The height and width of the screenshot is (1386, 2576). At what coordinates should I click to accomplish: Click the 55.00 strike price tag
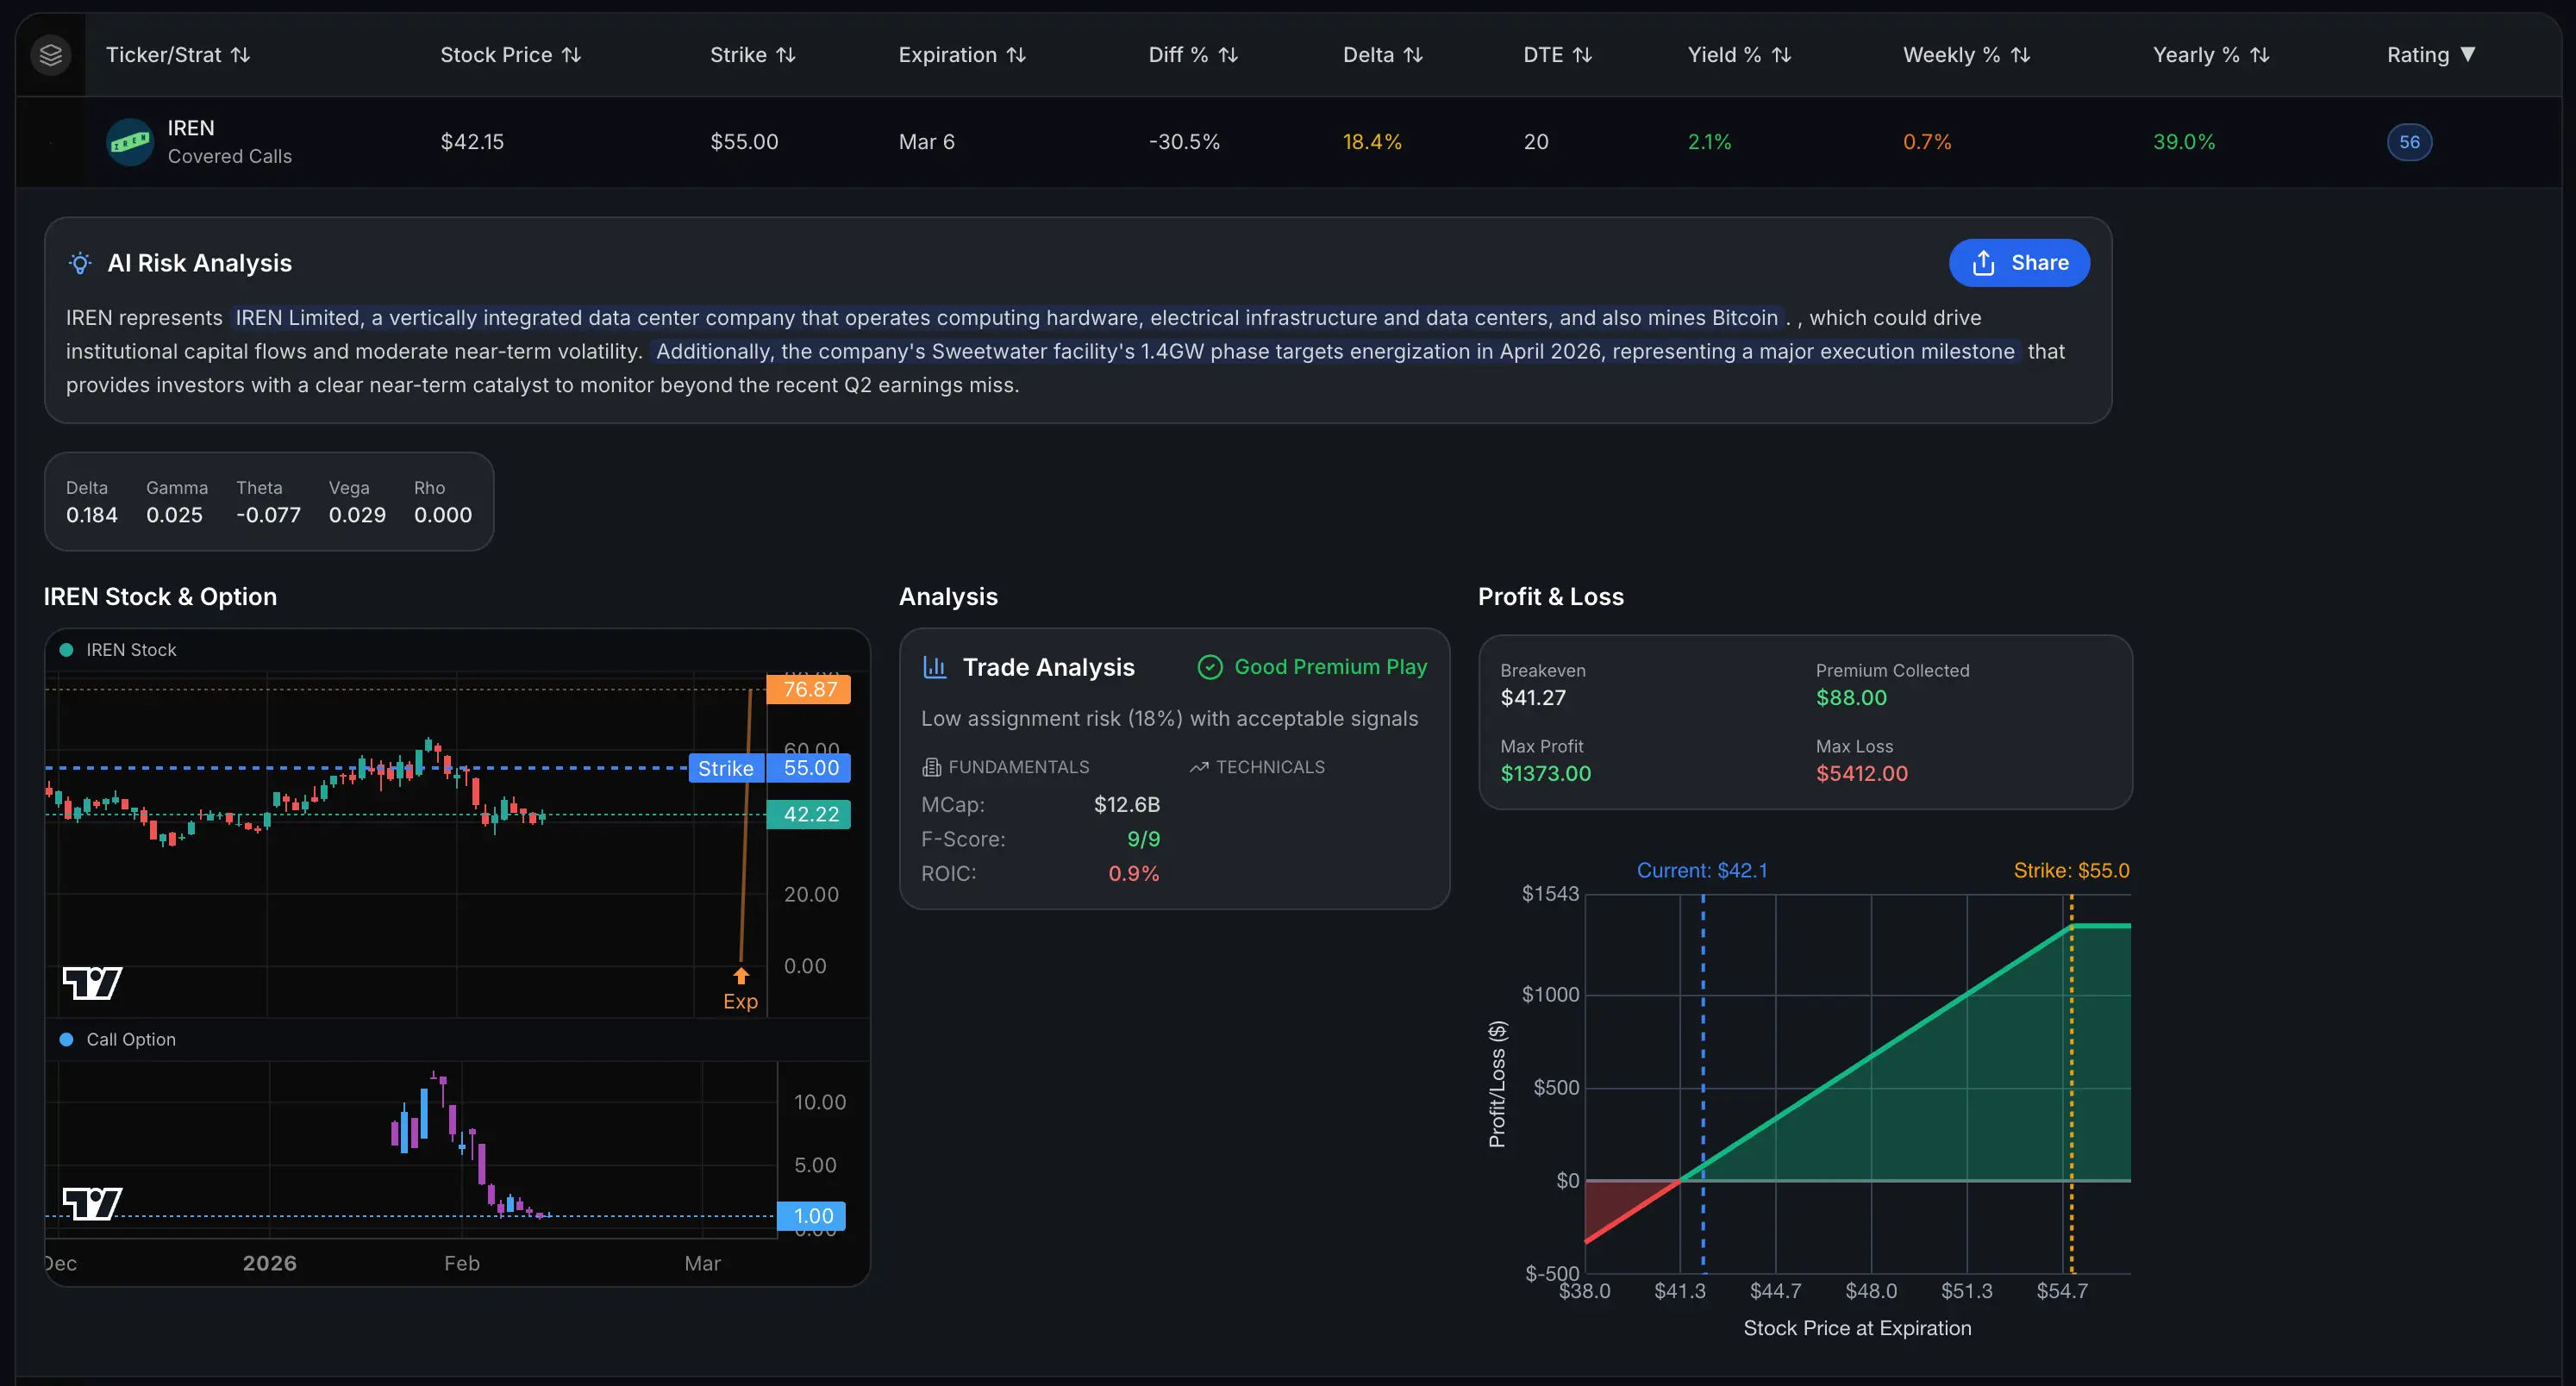coord(809,768)
